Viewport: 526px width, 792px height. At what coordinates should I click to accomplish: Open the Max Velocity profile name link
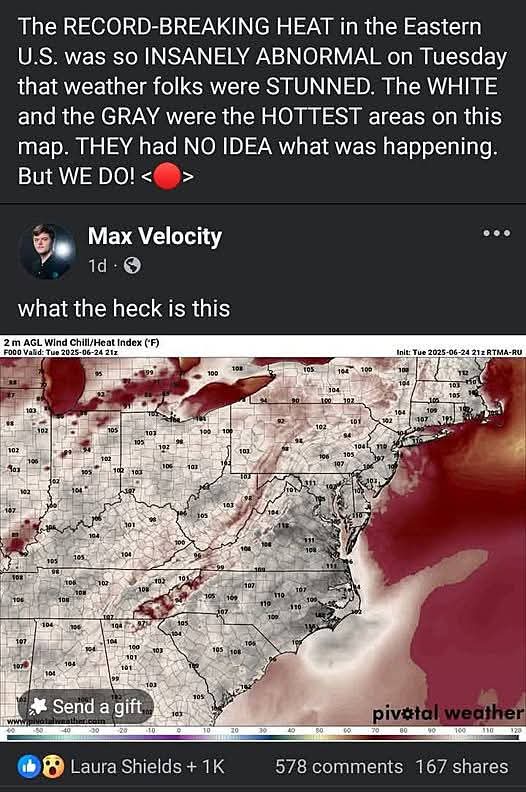click(x=155, y=236)
